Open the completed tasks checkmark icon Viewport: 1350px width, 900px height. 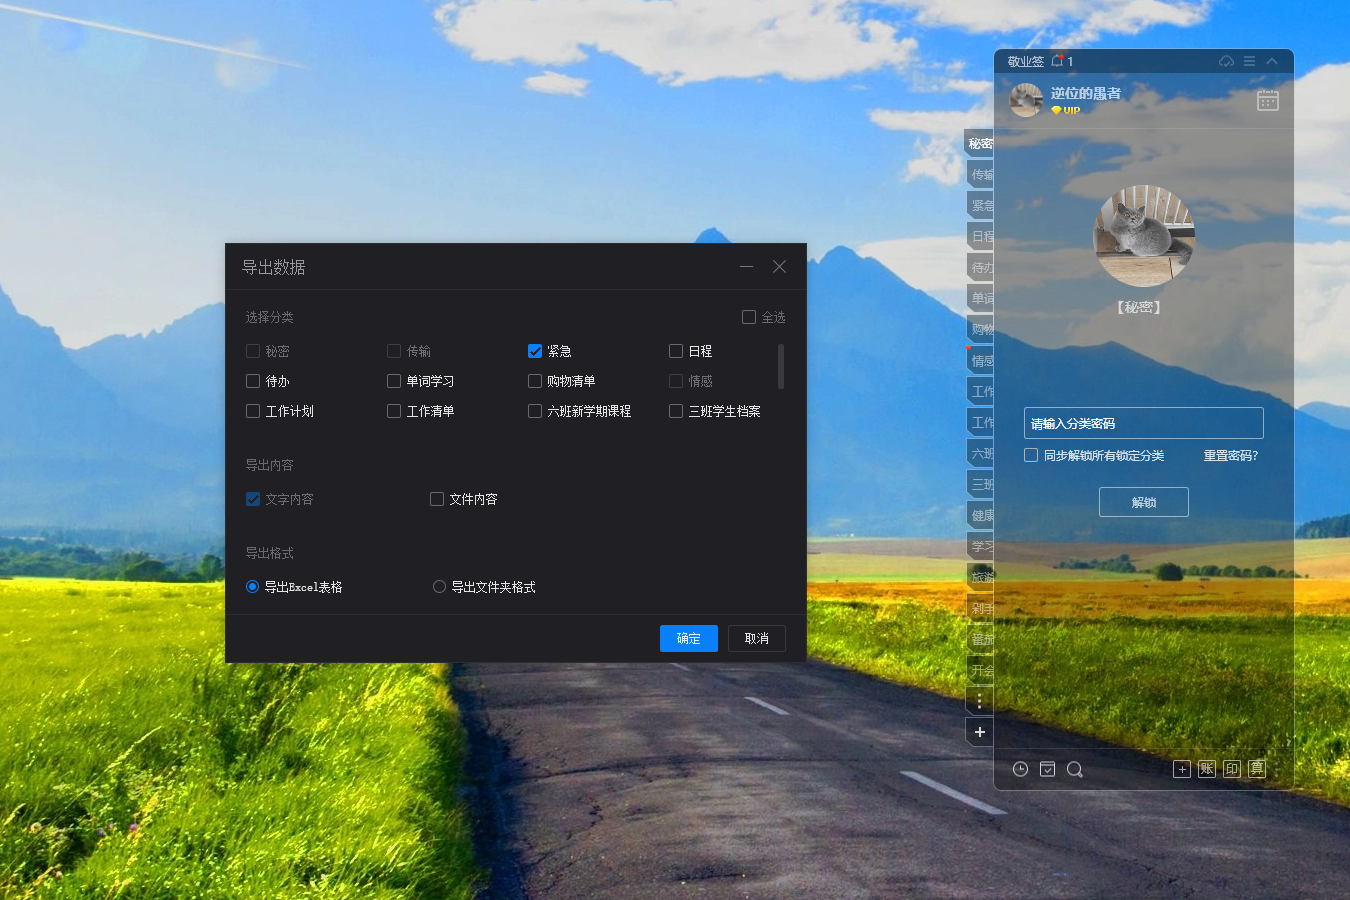click(x=1047, y=769)
